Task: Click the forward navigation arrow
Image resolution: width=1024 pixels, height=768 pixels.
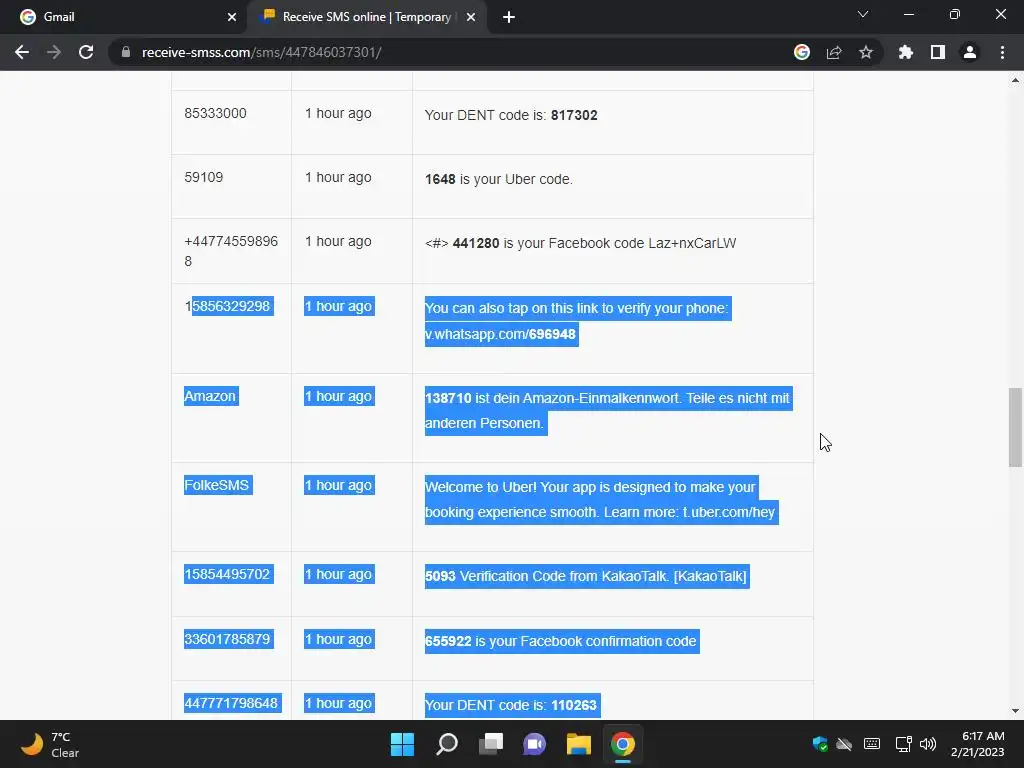Action: click(x=54, y=52)
